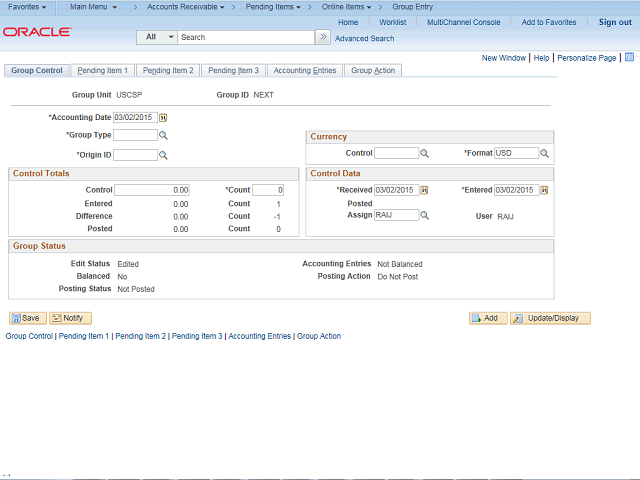Click the Update/Display button
The image size is (640, 480).
550,318
